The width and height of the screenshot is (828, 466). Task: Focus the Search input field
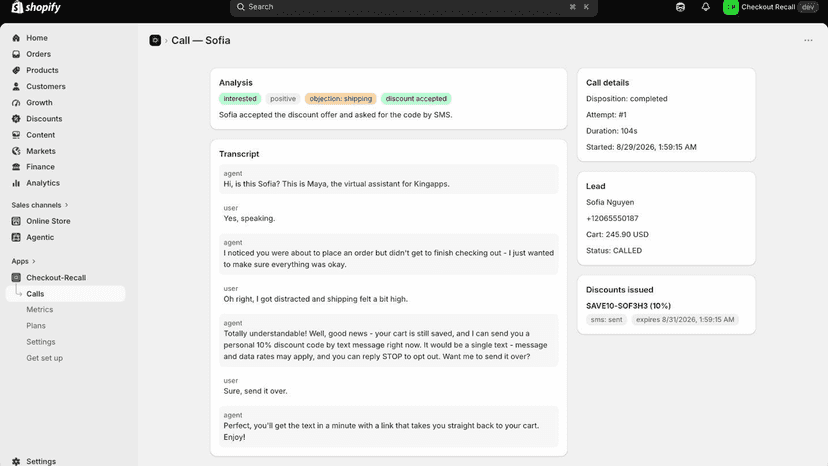413,7
